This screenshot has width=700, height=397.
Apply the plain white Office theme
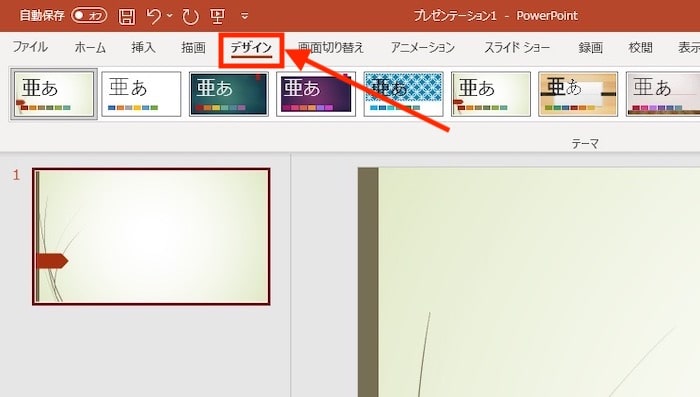[x=141, y=94]
